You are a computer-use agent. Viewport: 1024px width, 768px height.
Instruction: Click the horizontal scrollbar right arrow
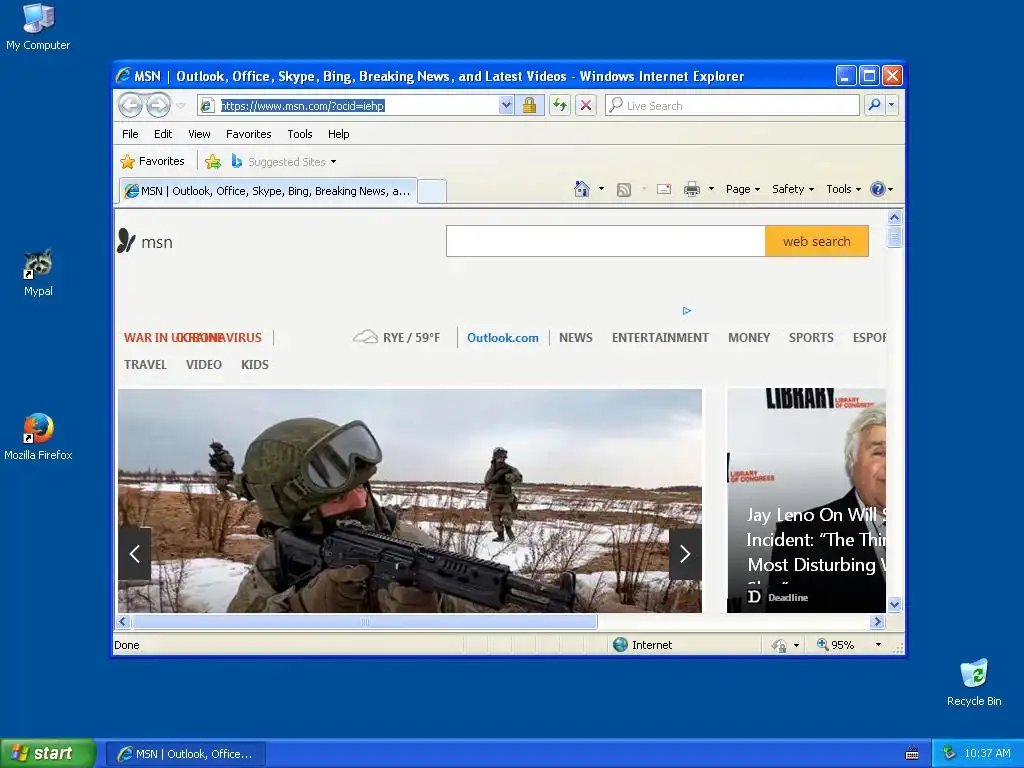(878, 622)
